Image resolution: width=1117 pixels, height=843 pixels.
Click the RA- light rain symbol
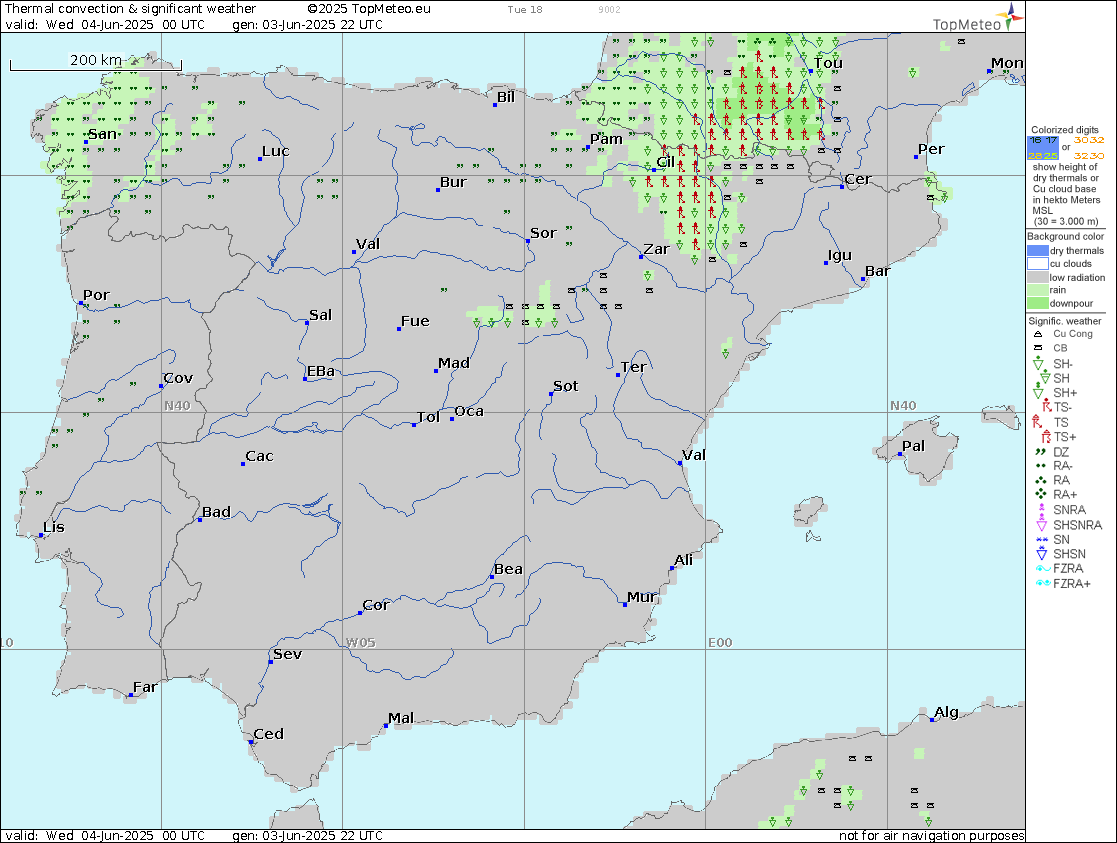point(1041,465)
